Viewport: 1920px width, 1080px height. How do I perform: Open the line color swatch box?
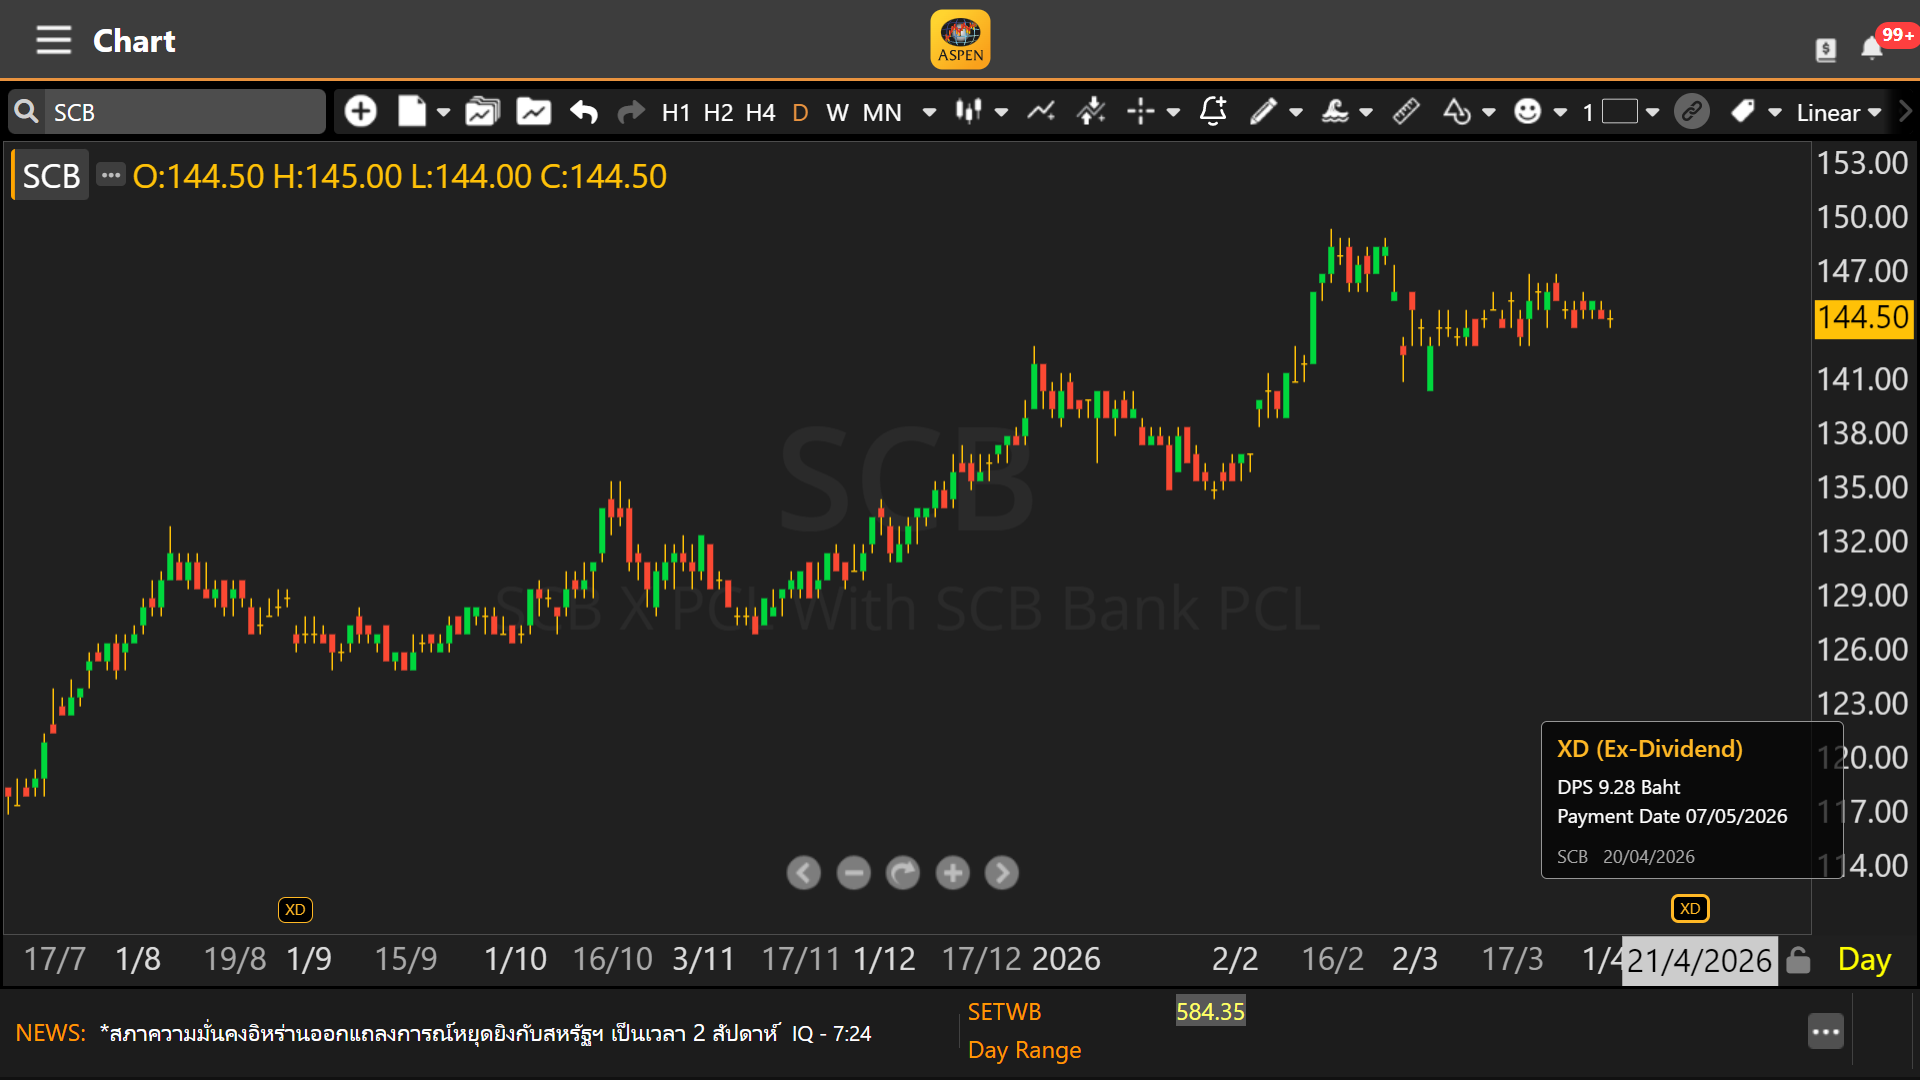tap(1619, 112)
